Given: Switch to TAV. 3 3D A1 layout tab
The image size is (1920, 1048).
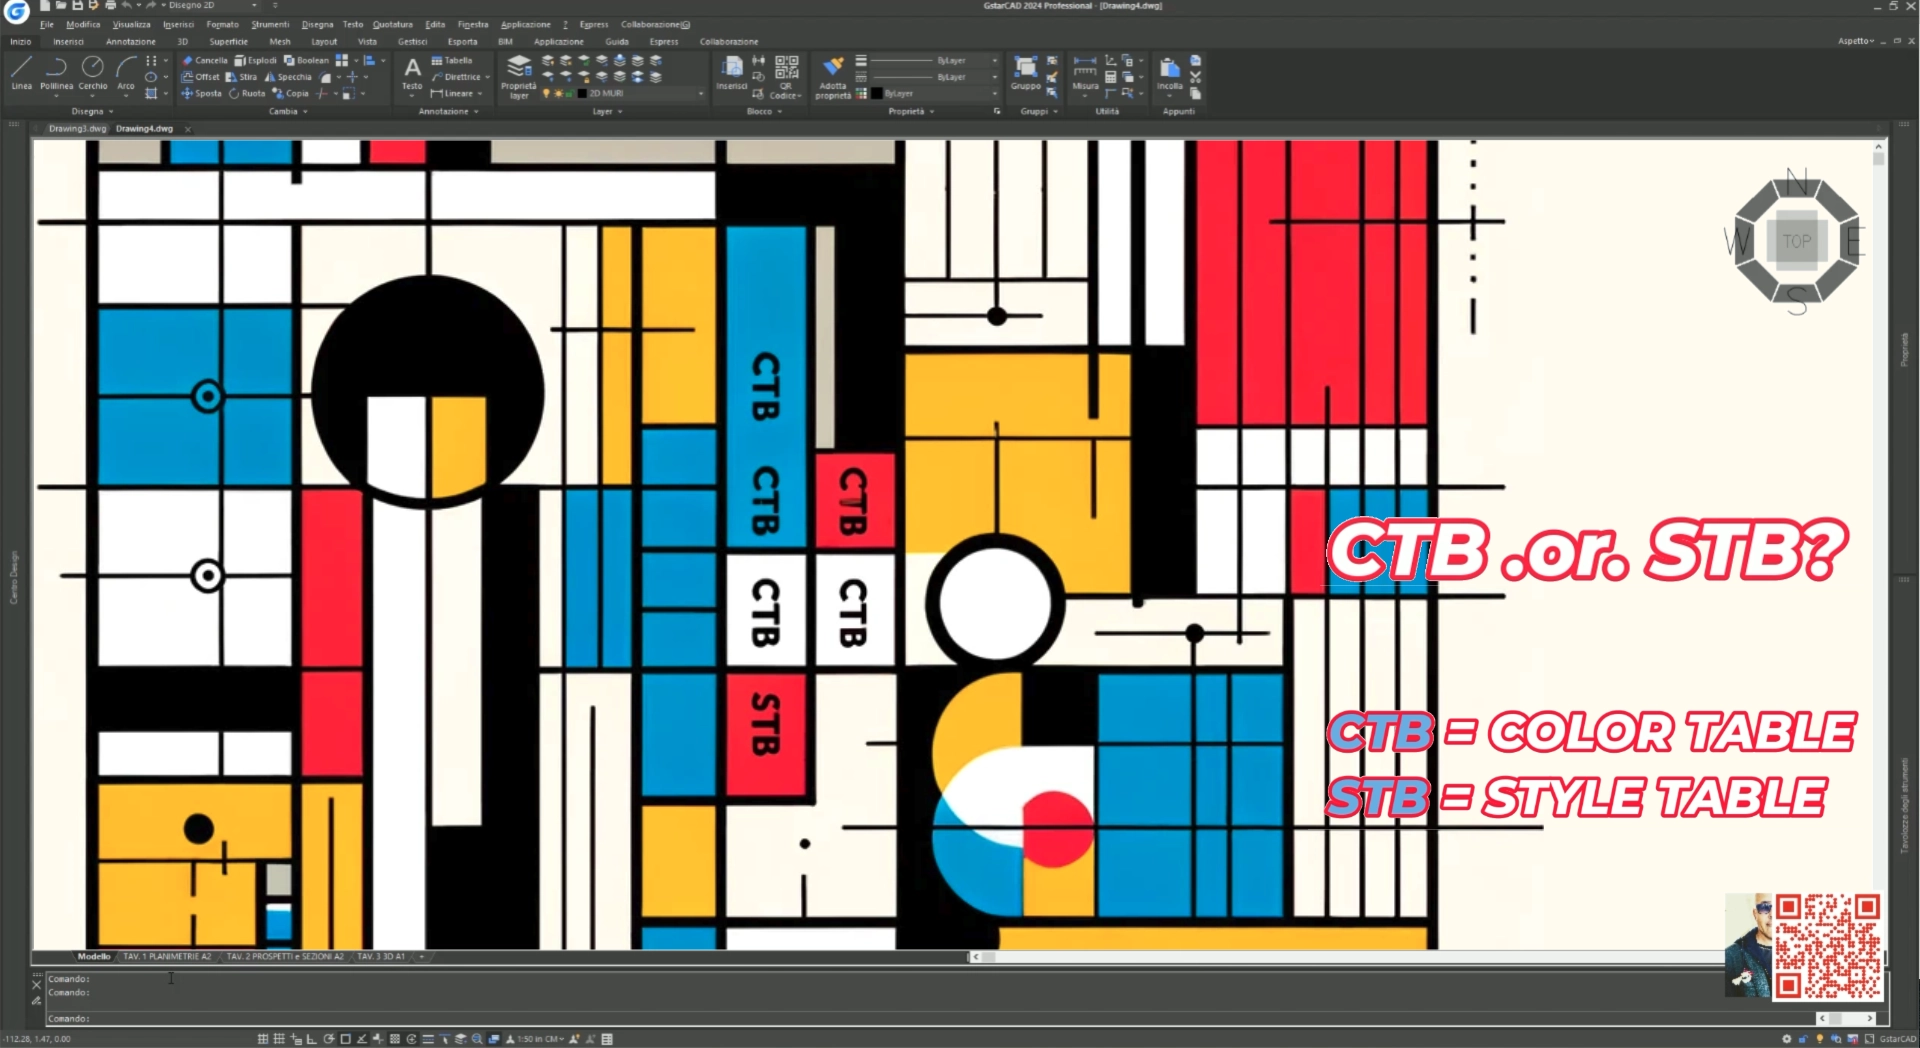Looking at the screenshot, I should pos(381,956).
